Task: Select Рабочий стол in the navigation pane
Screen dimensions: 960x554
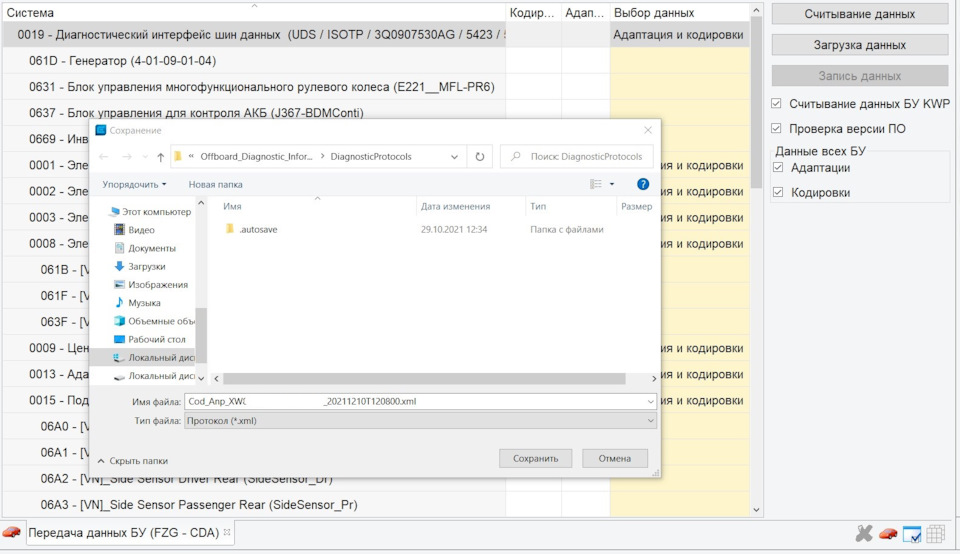Action: pos(157,339)
